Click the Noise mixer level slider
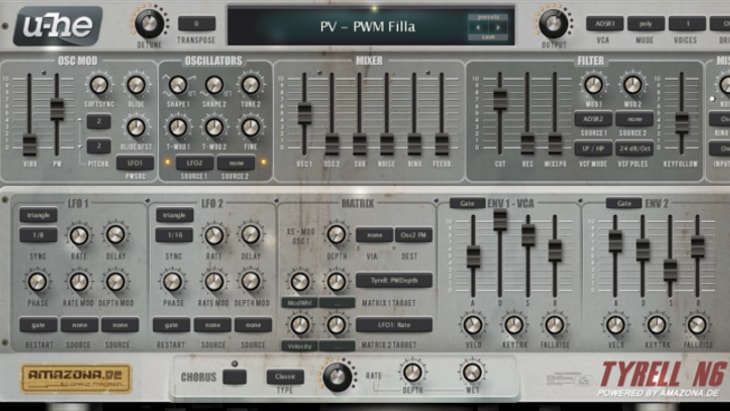 [387, 144]
